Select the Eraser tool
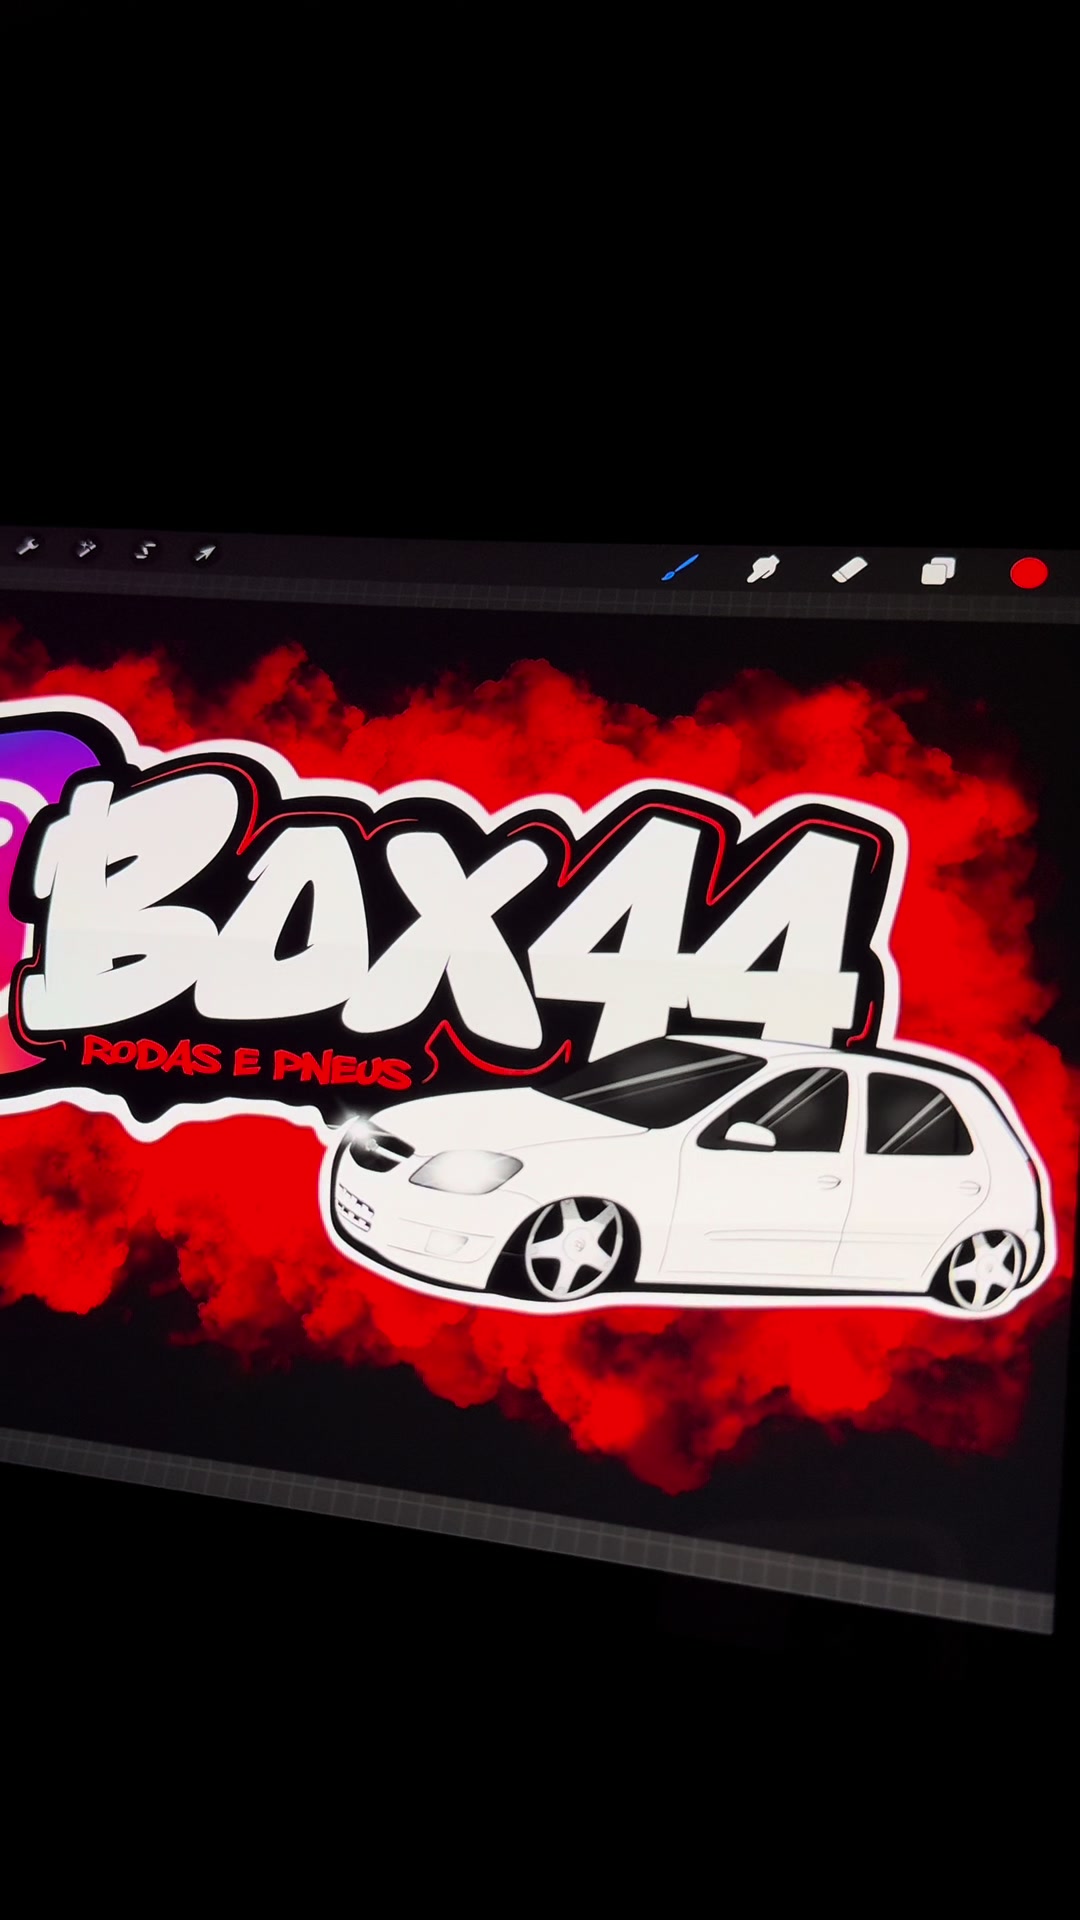The width and height of the screenshot is (1080, 1920). [x=849, y=570]
